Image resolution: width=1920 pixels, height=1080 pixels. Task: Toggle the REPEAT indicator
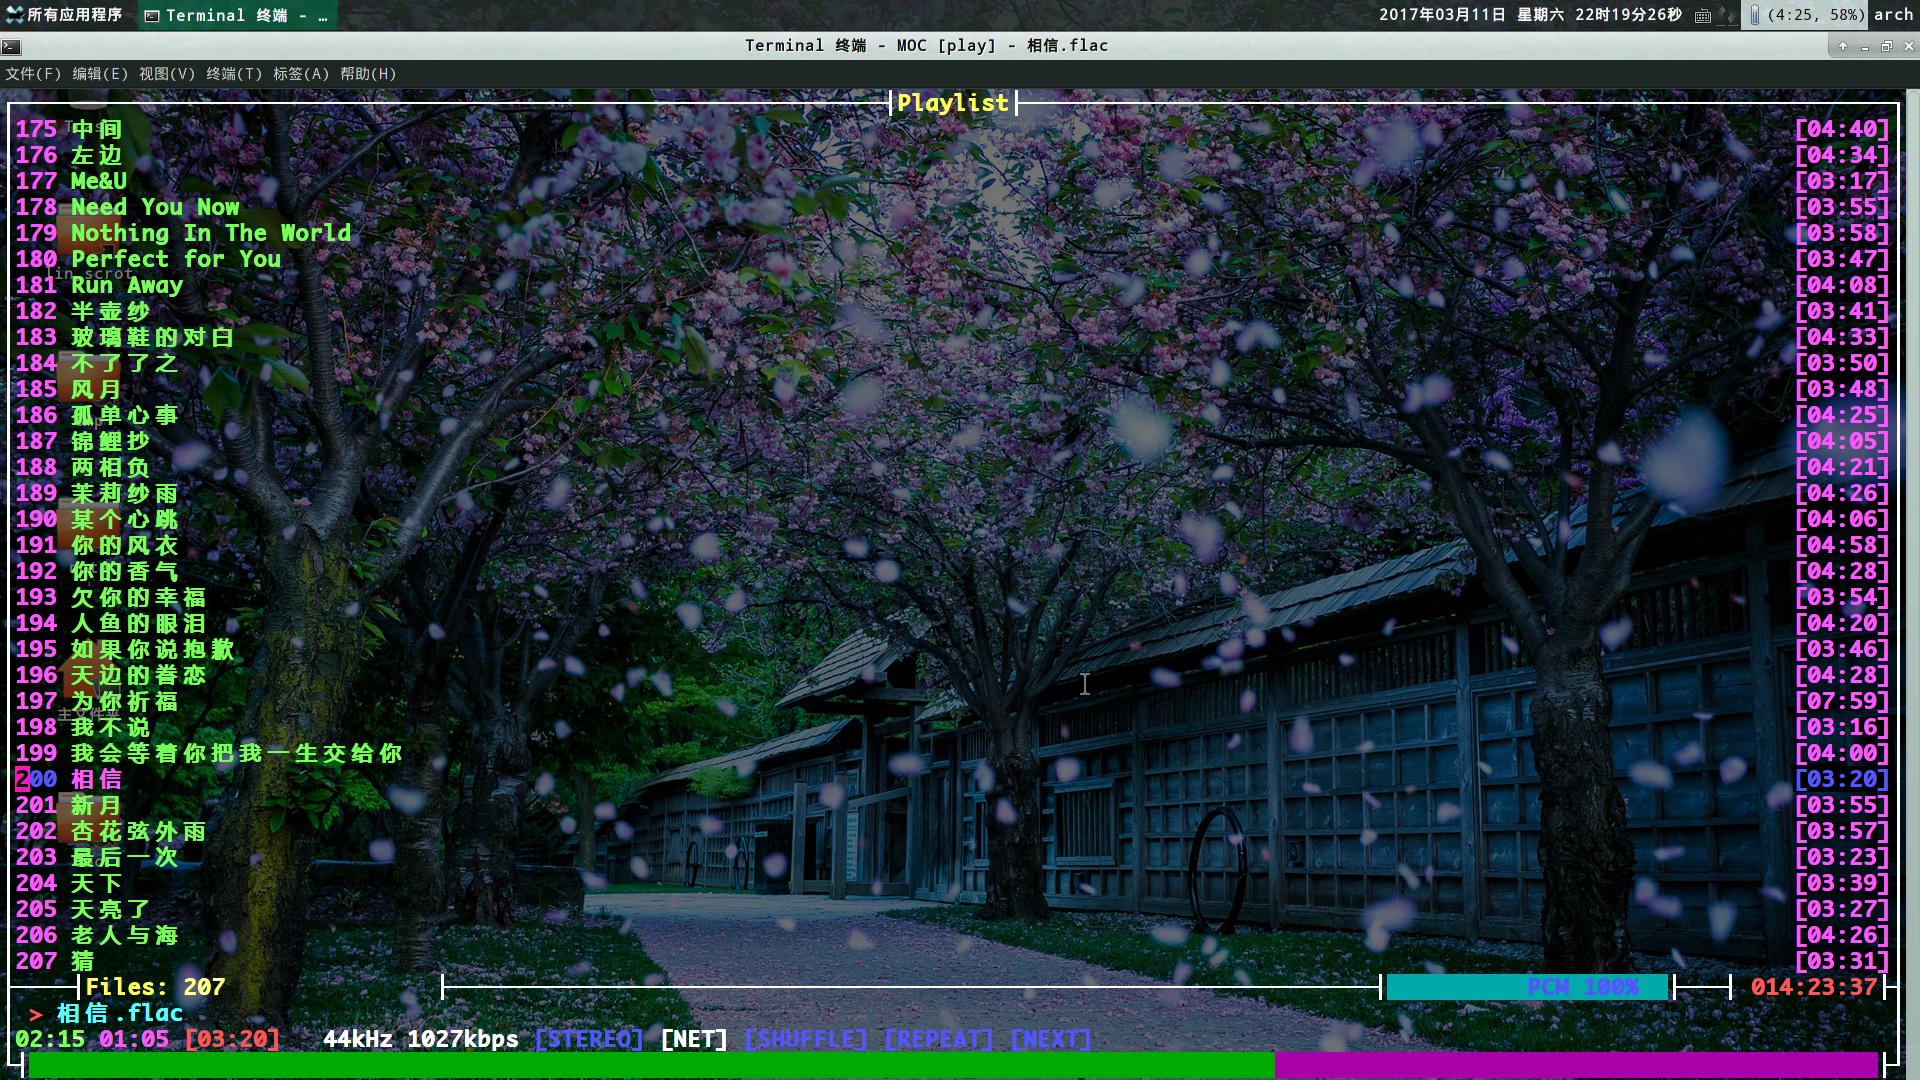(x=938, y=1039)
